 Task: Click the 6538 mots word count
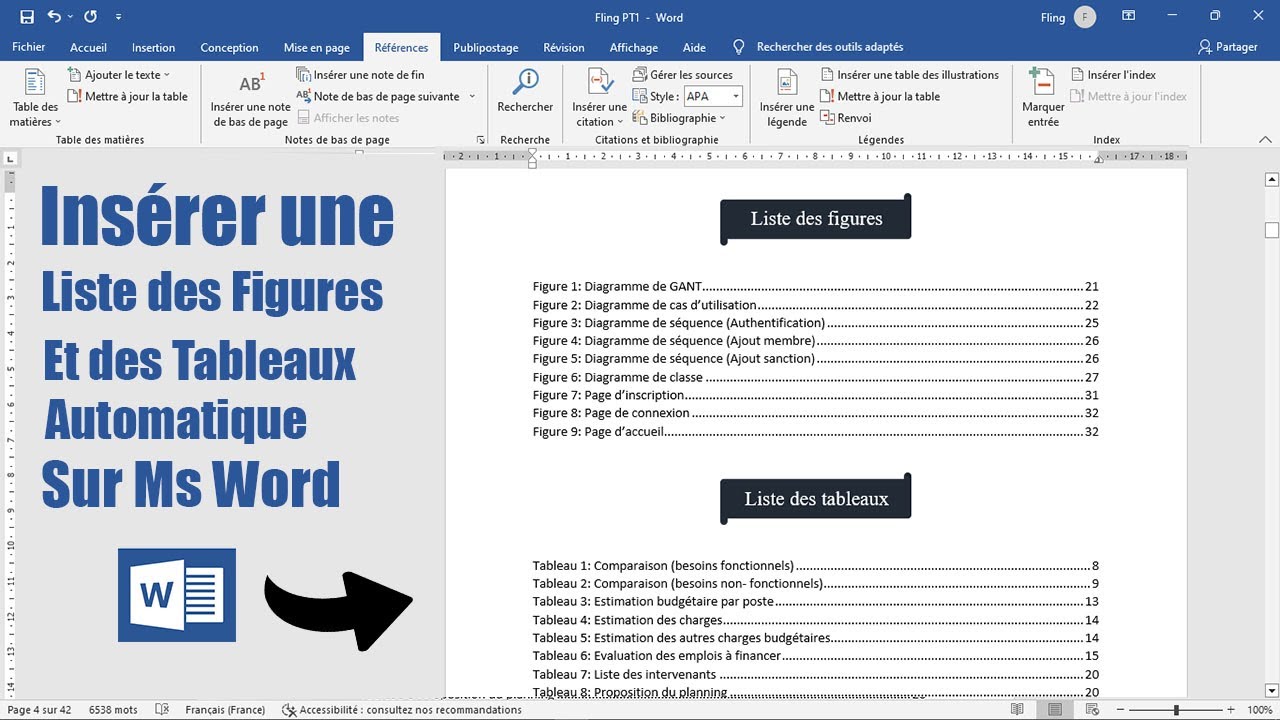click(113, 710)
